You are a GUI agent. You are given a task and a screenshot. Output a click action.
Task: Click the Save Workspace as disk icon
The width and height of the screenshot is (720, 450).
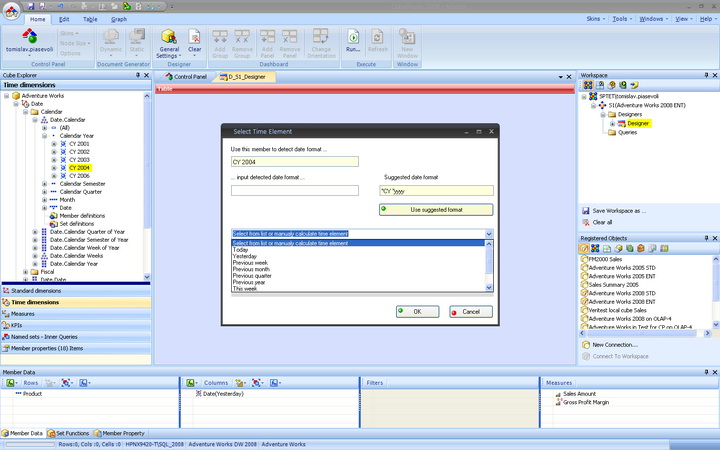585,211
